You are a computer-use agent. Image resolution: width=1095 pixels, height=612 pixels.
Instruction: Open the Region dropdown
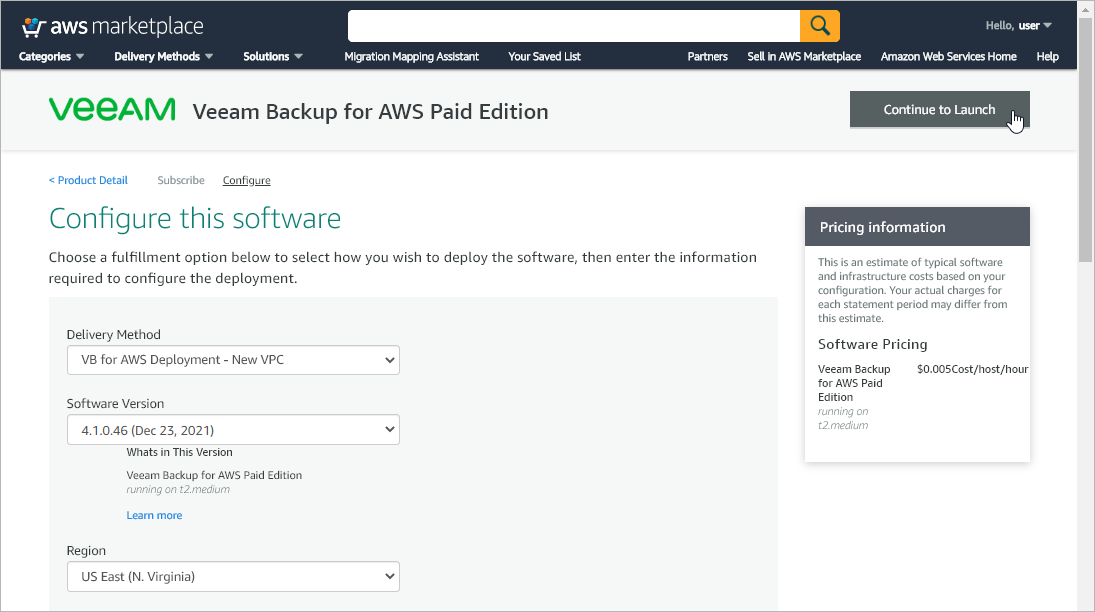click(233, 576)
